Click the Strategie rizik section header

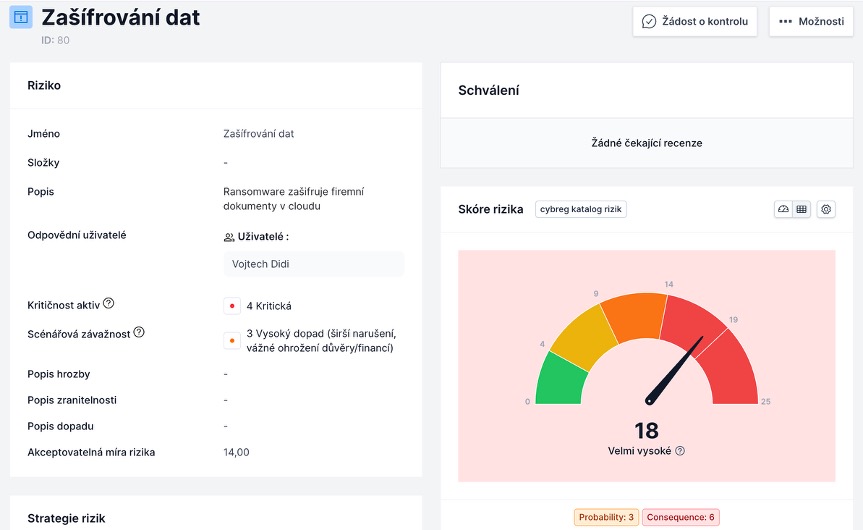[x=66, y=518]
